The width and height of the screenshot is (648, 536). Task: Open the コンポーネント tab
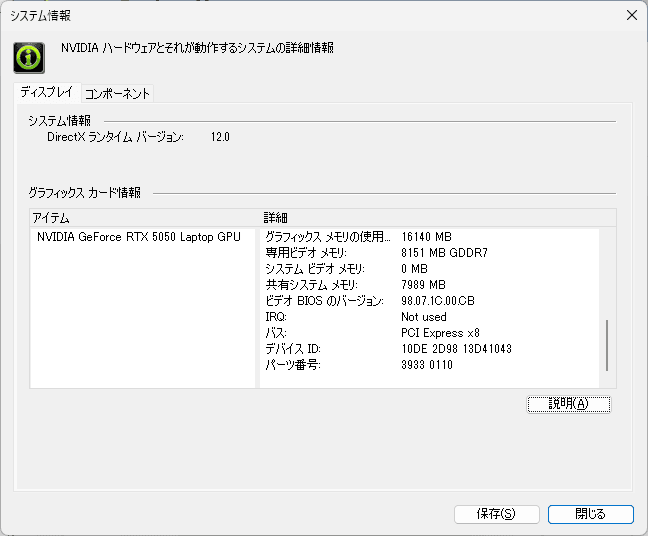[117, 93]
